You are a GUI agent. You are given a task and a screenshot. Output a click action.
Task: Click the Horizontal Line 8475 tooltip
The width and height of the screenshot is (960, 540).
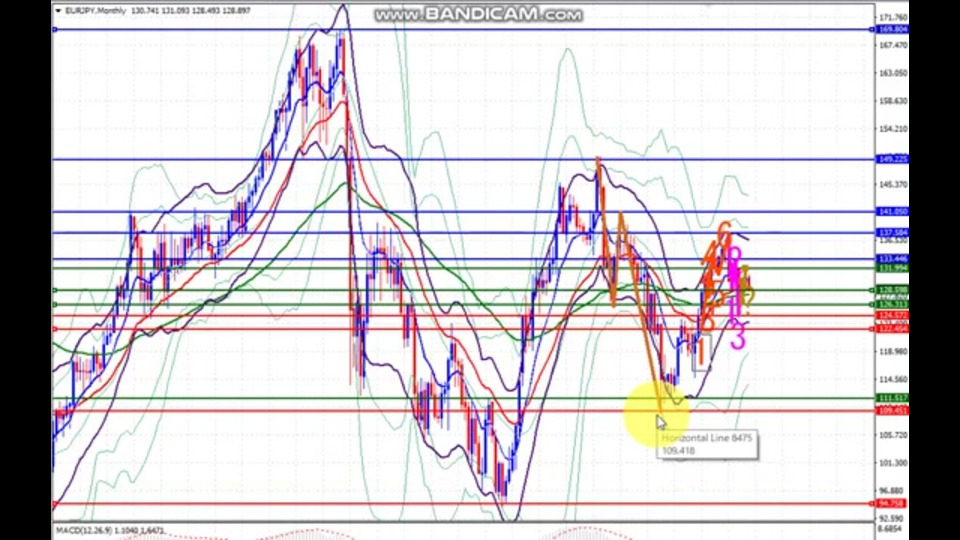pos(707,444)
